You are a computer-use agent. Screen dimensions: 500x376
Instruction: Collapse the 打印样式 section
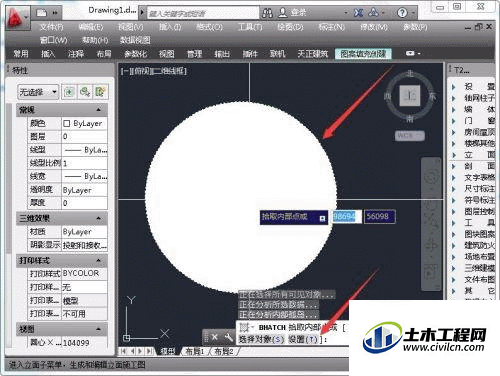[98, 260]
